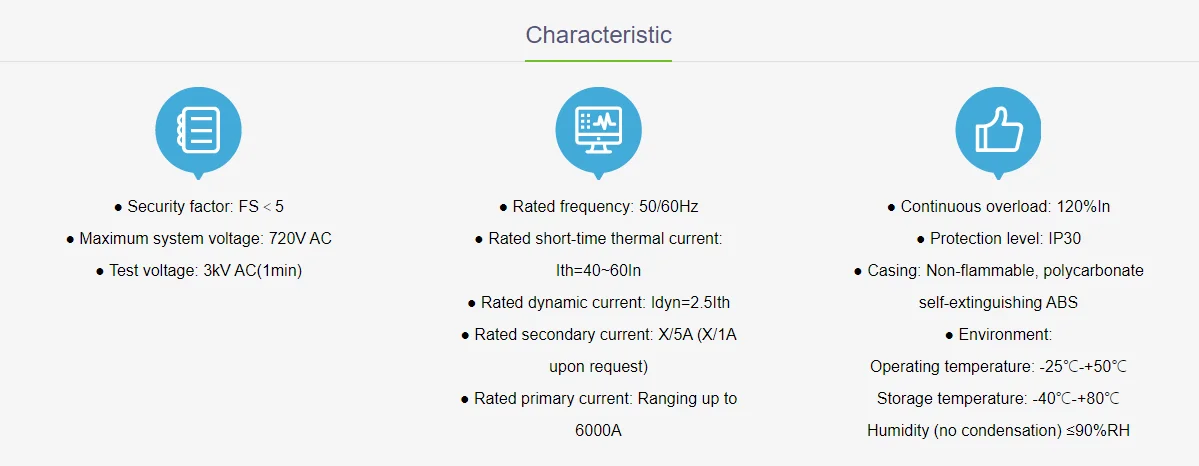The image size is (1199, 466).
Task: Click the notebook document icon
Action: 198,130
